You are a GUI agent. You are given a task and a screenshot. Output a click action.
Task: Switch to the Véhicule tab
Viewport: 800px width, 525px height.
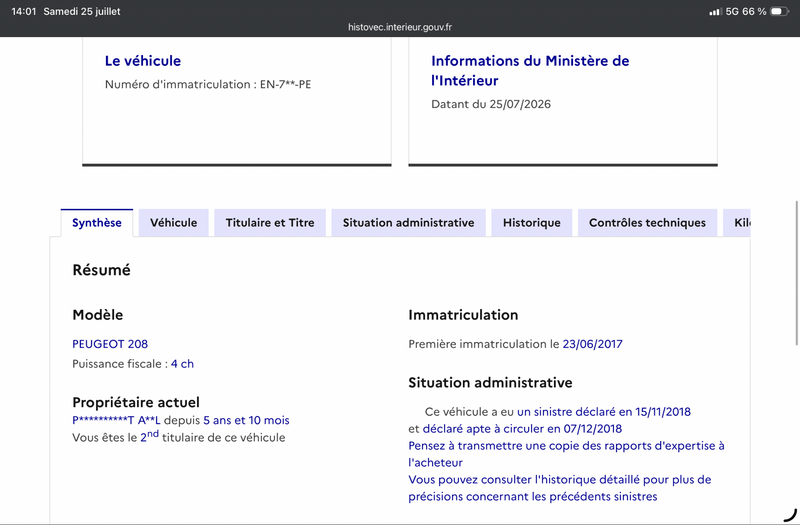[173, 223]
